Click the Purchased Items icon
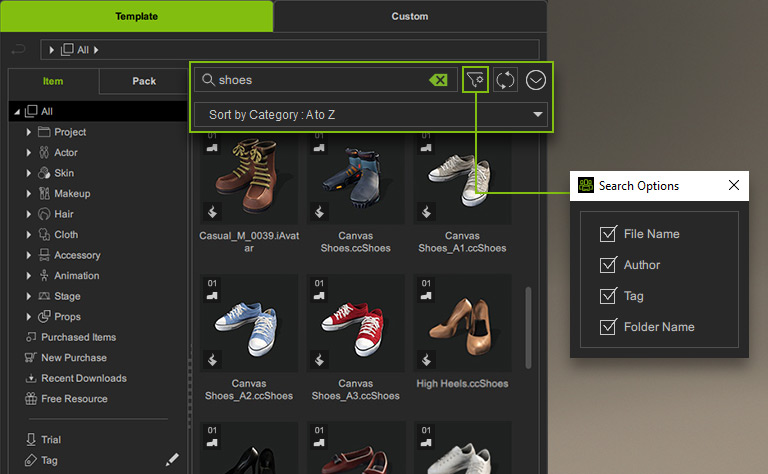Viewport: 768px width, 474px height. point(31,337)
